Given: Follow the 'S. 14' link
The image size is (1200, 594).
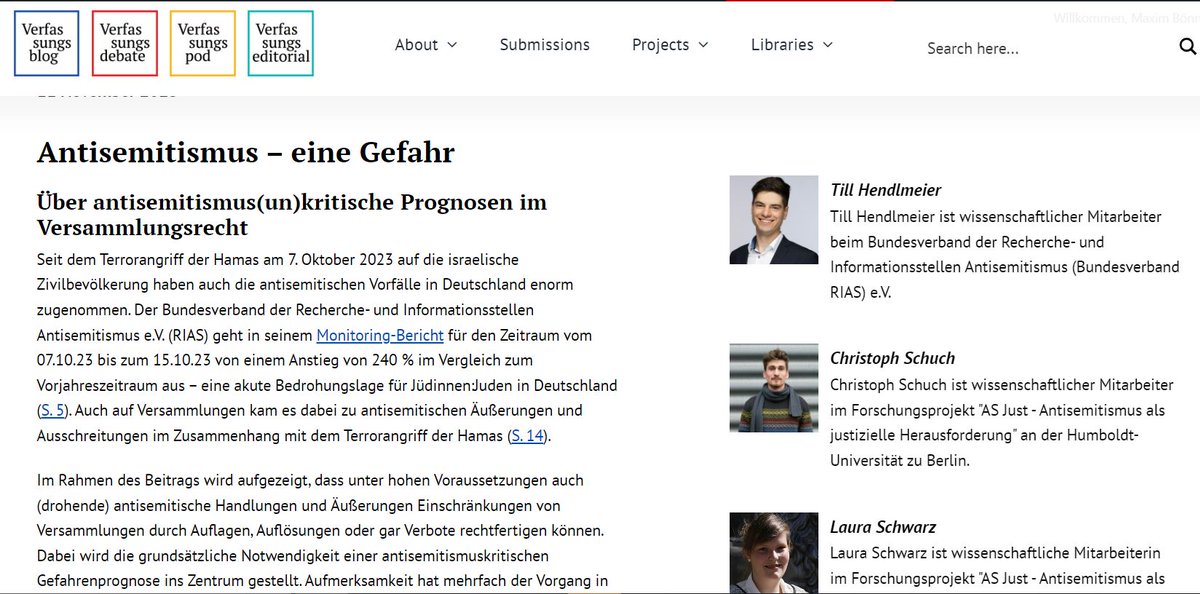Looking at the screenshot, I should click(528, 435).
